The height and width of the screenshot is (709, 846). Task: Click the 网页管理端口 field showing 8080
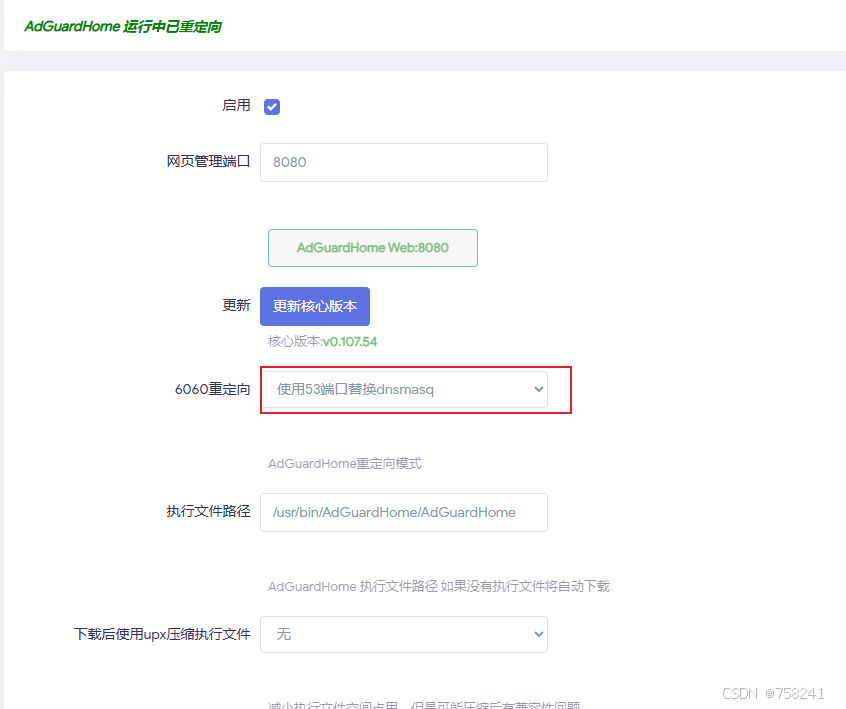coord(404,162)
